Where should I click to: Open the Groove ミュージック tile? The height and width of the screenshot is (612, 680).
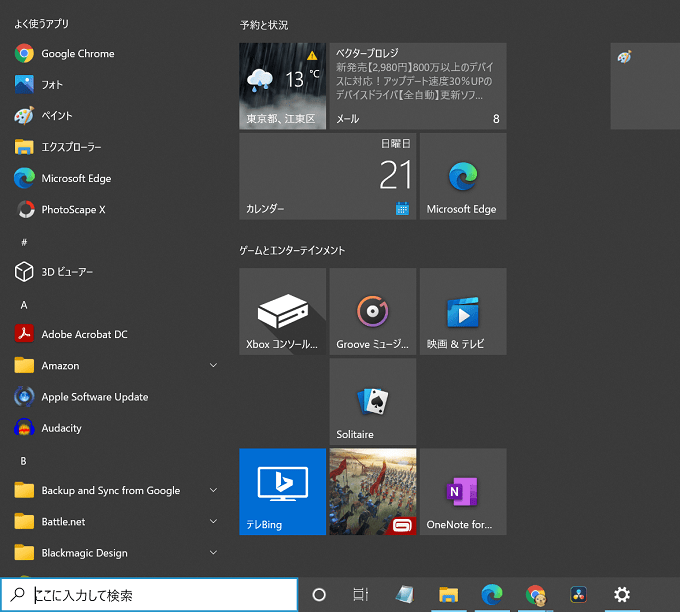tap(373, 311)
